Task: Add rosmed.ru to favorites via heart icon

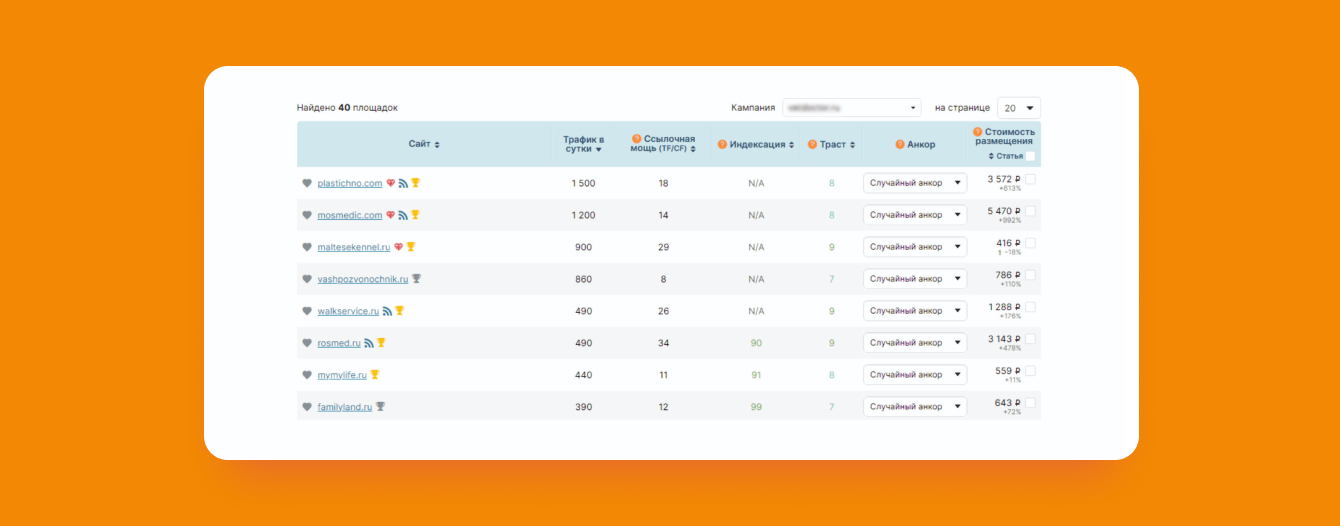Action: tap(307, 343)
